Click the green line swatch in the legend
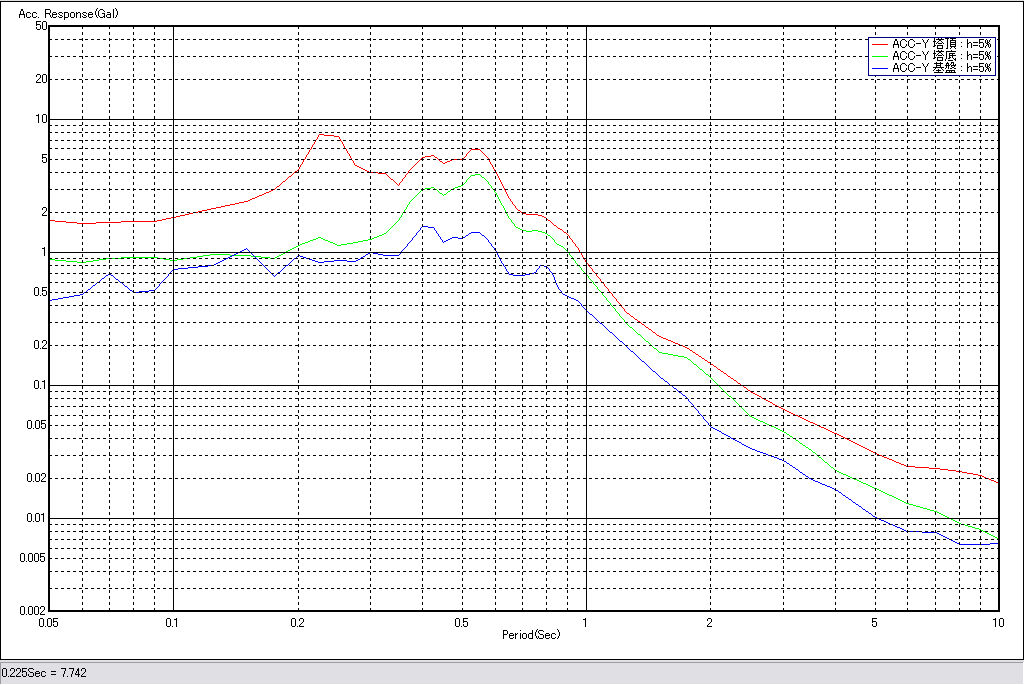 click(879, 56)
